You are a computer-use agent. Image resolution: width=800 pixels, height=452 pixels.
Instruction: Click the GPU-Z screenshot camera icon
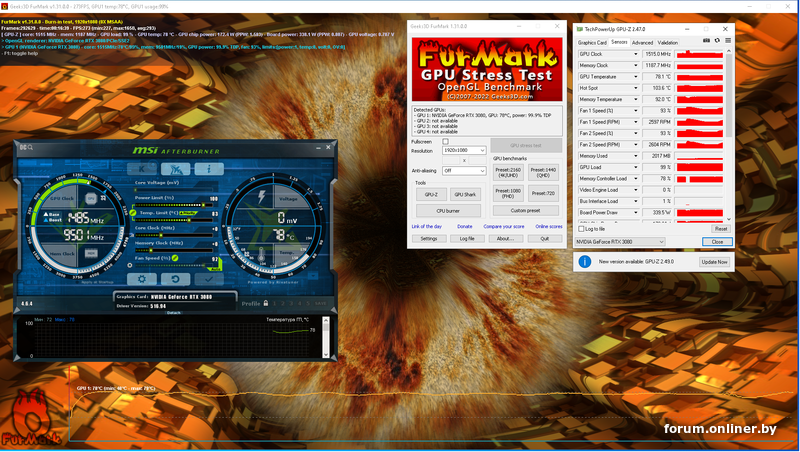(706, 40)
